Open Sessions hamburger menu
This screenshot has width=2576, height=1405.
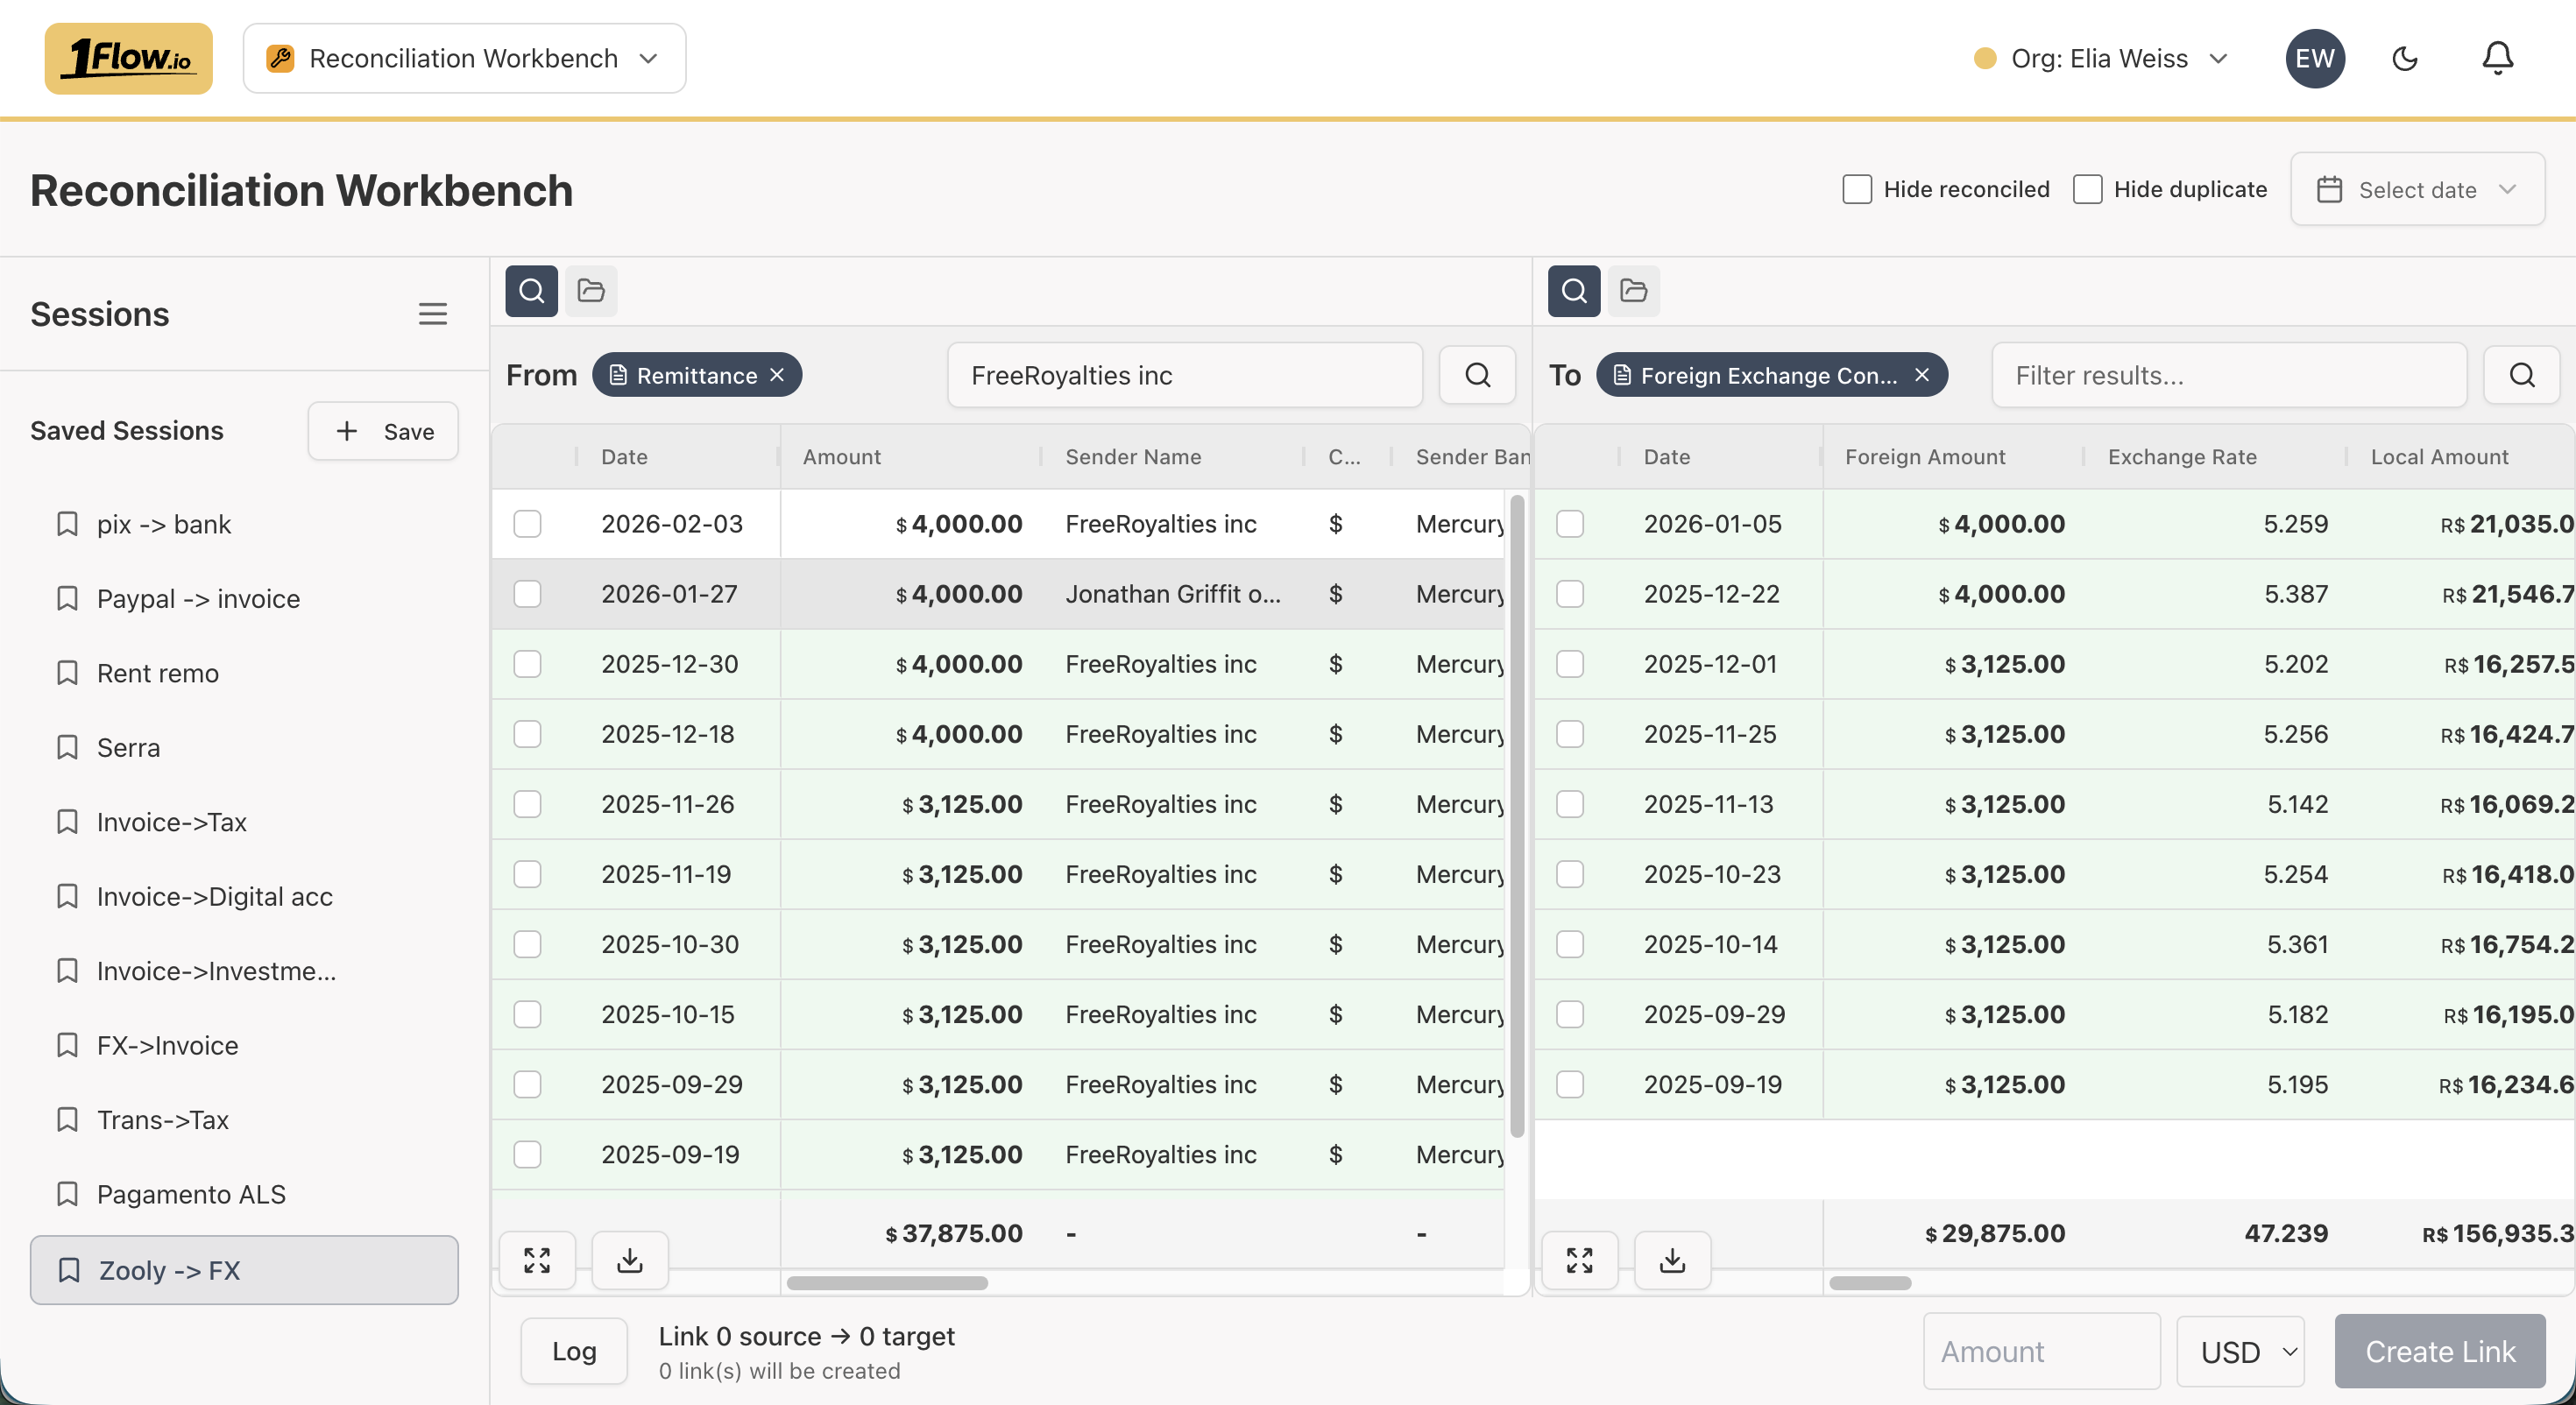click(x=432, y=314)
